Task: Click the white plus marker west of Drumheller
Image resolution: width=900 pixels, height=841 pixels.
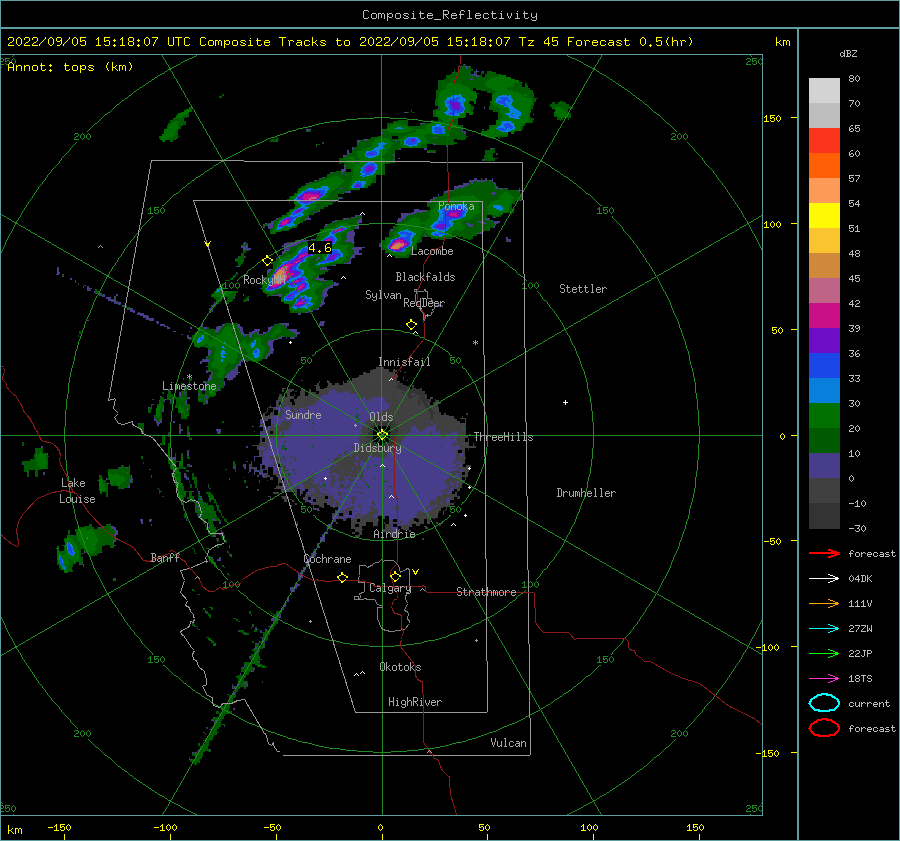Action: [x=565, y=402]
